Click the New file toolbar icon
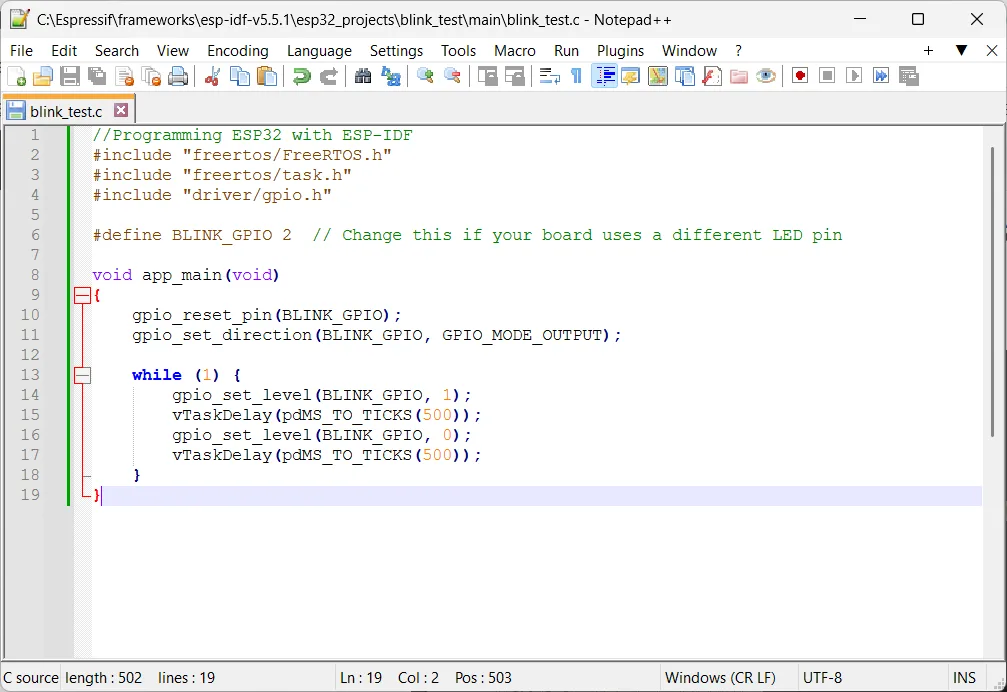The height and width of the screenshot is (692, 1007). [17, 76]
